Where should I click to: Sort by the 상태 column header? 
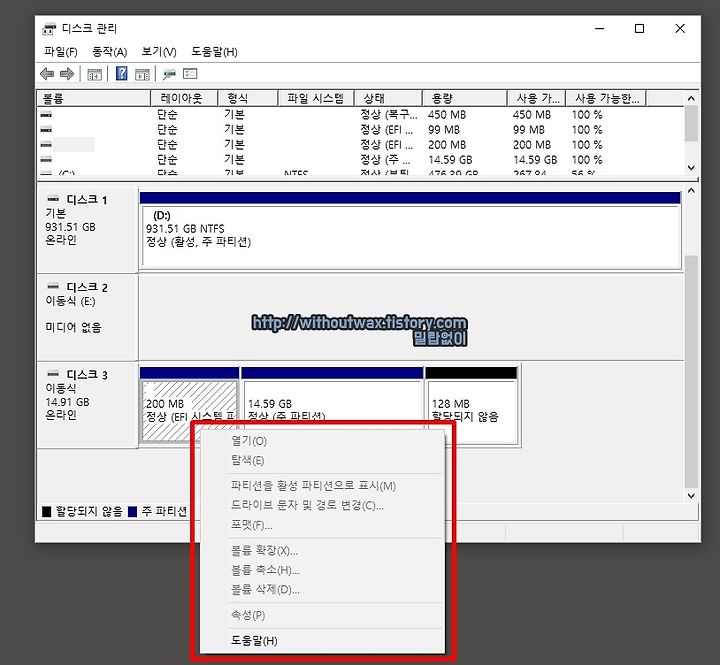click(x=388, y=98)
